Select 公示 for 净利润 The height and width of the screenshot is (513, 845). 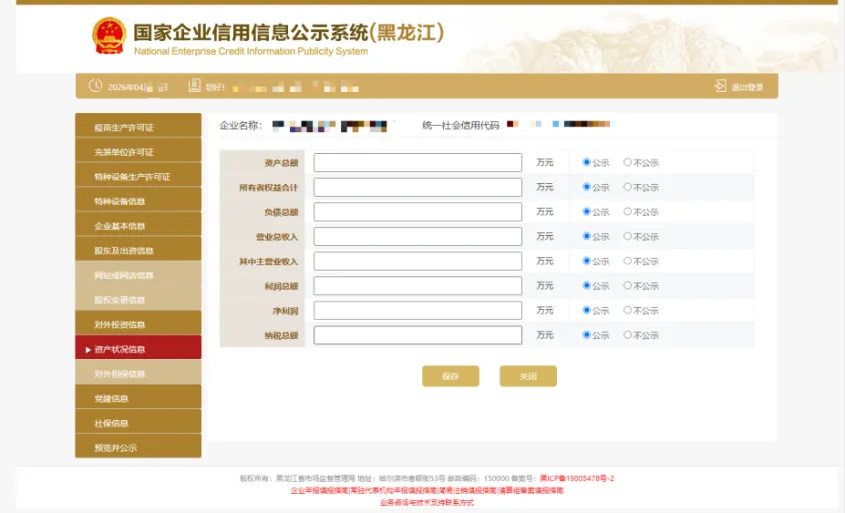pos(586,310)
